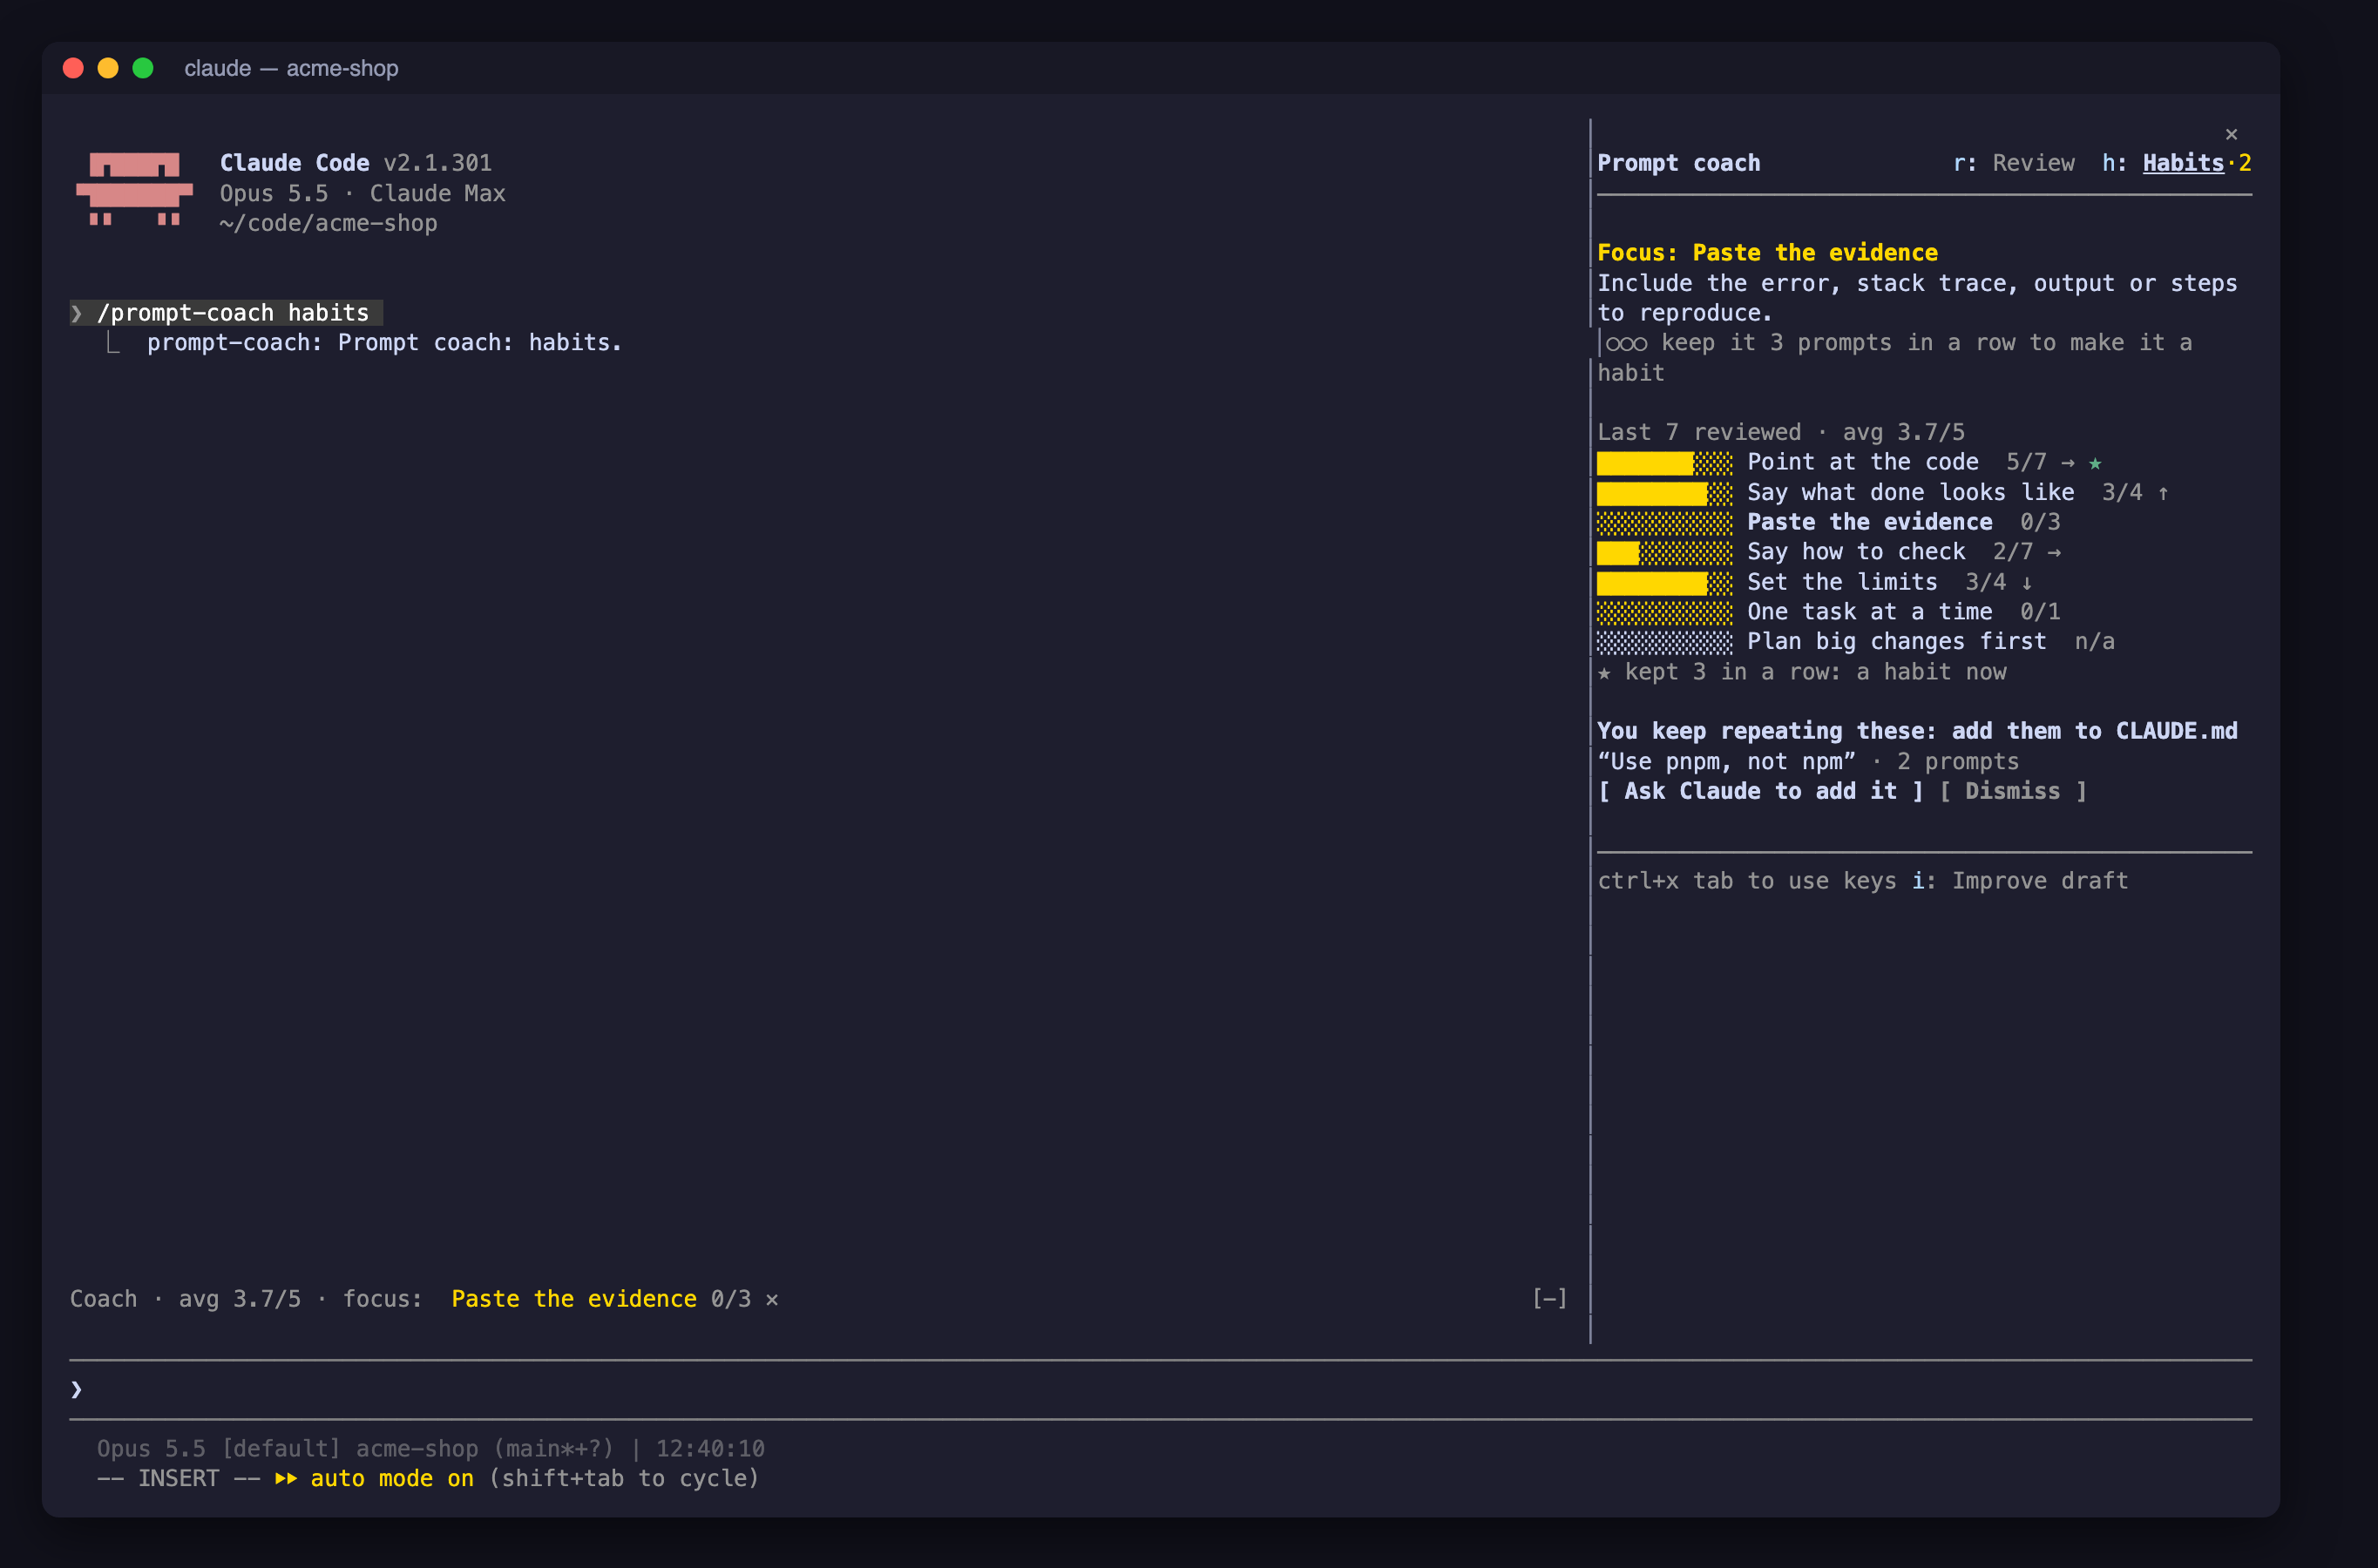Viewport: 2378px width, 1568px height.
Task: Click the /prompt-coach habits command line
Action: click(x=226, y=313)
